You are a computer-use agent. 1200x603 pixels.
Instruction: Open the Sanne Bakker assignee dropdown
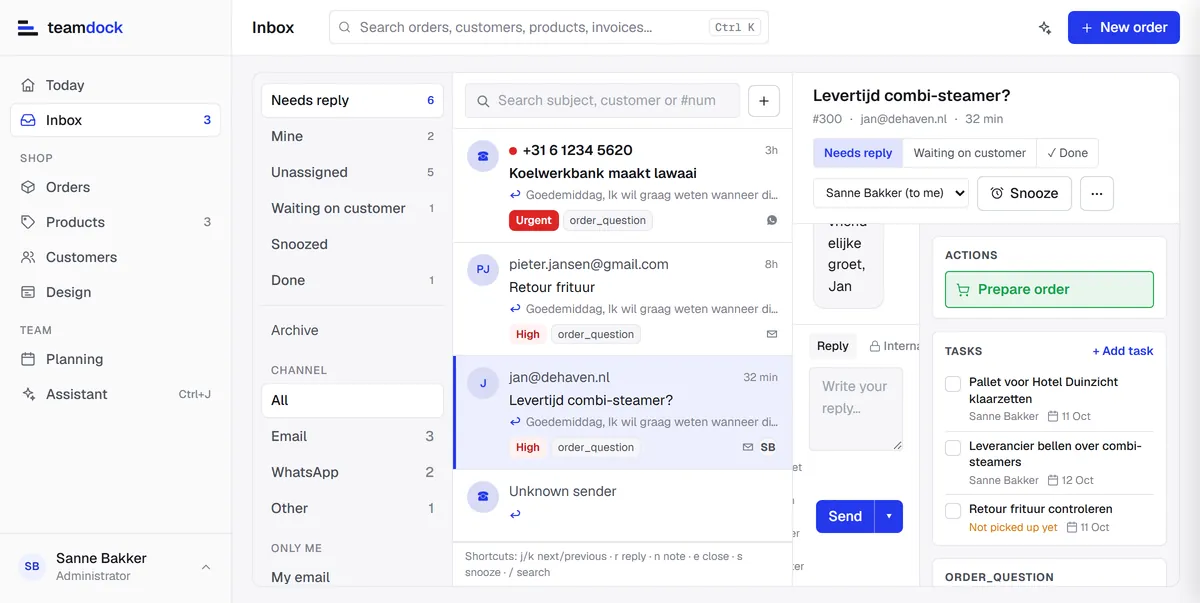coord(891,193)
